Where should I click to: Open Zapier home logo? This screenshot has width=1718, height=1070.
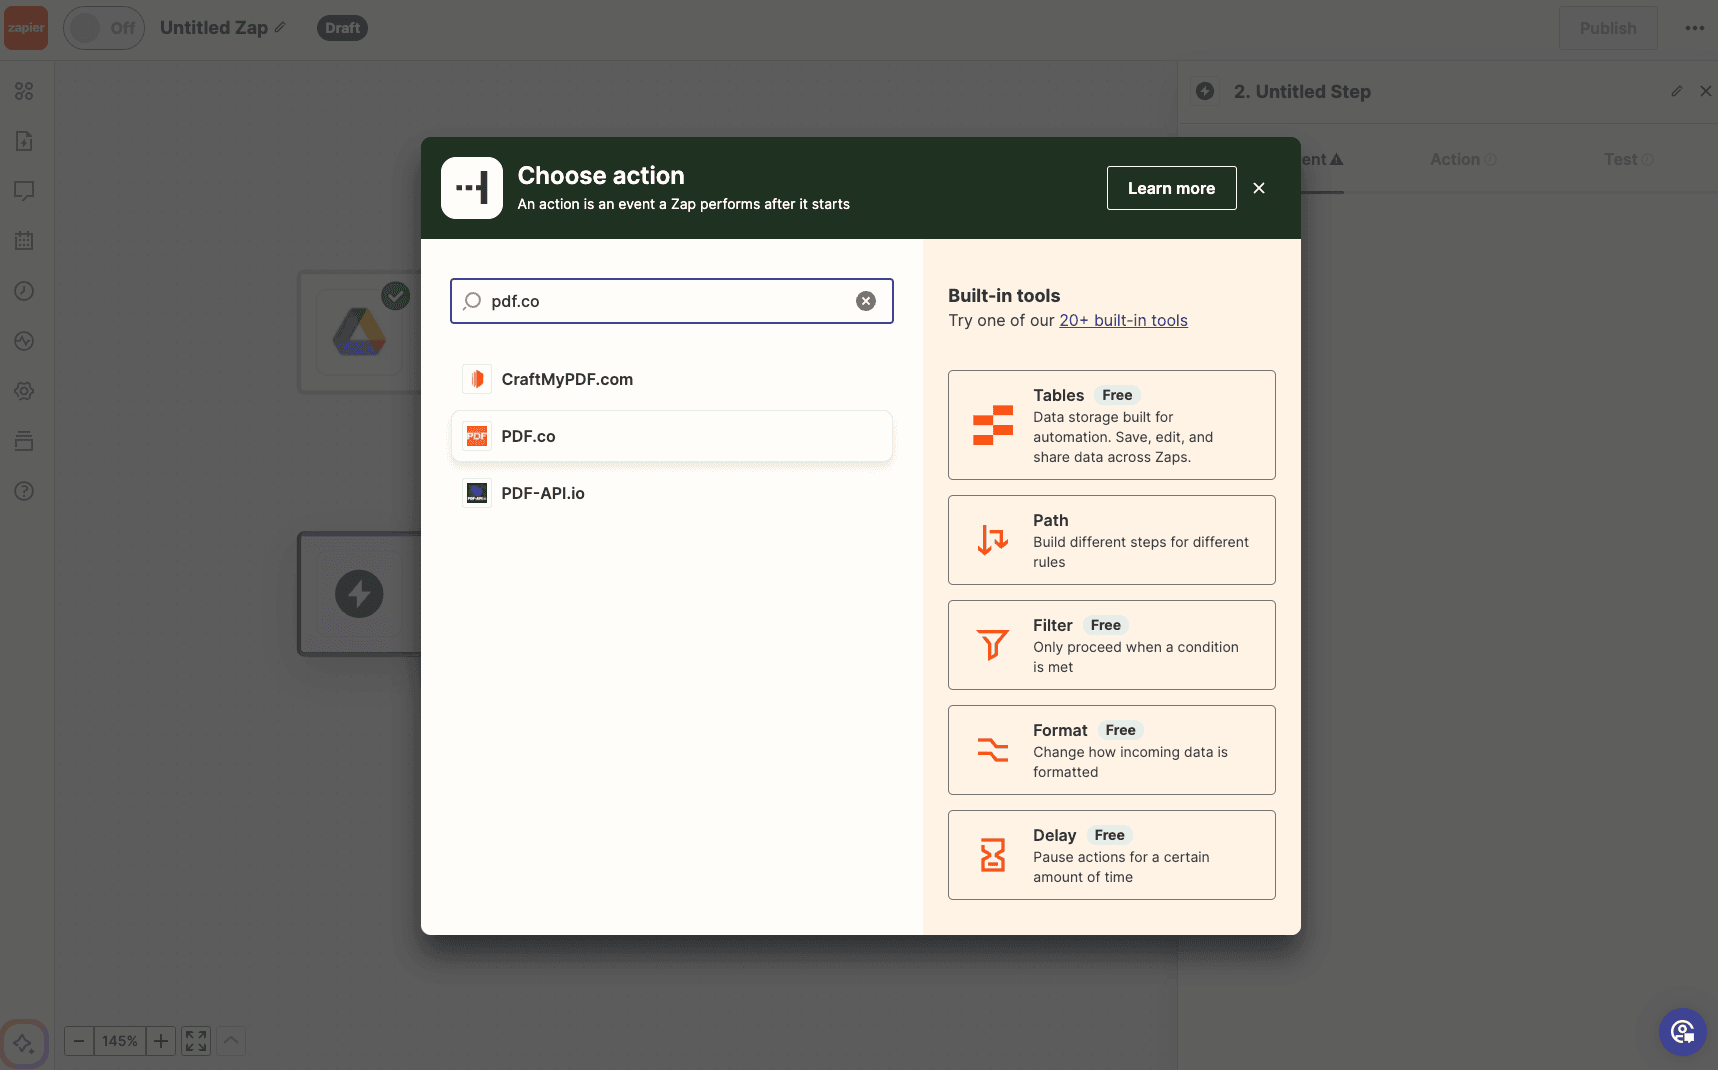click(x=26, y=28)
